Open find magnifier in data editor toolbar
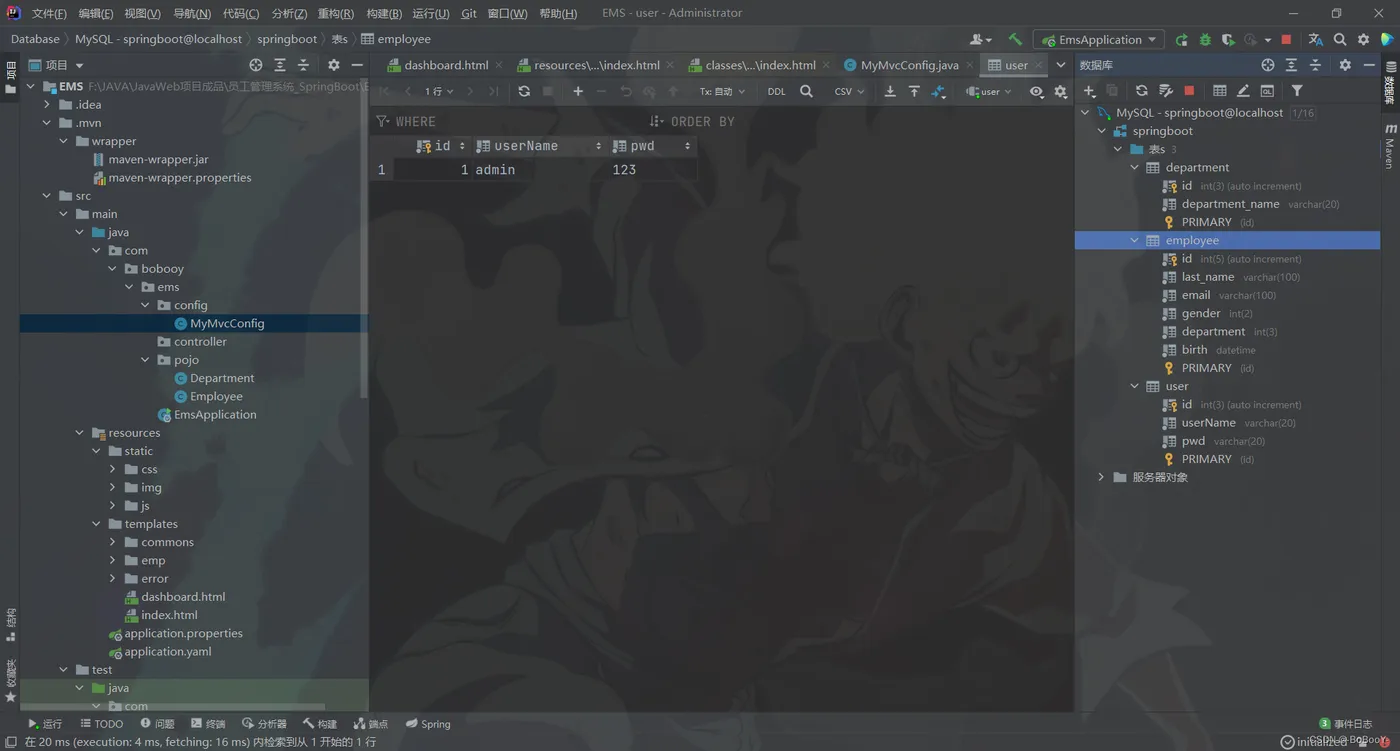The height and width of the screenshot is (751, 1400). [x=806, y=91]
